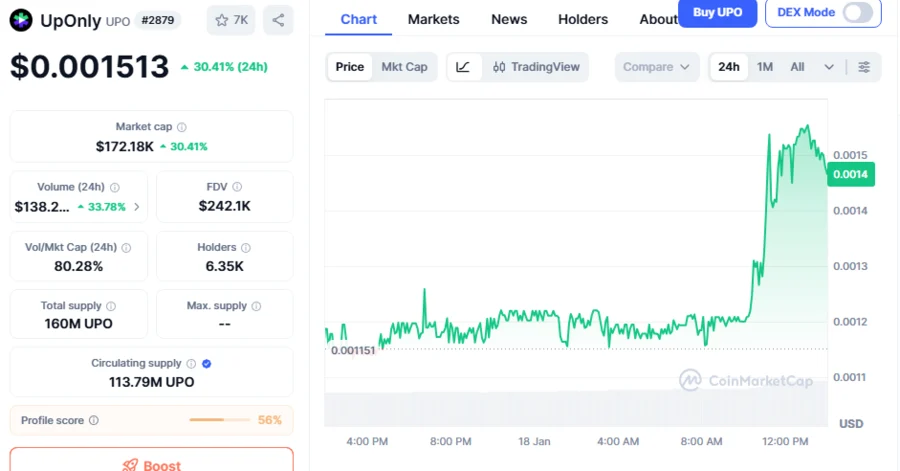Expand more time range options chevron
Screen dimensions: 900x471
pyautogui.click(x=829, y=67)
